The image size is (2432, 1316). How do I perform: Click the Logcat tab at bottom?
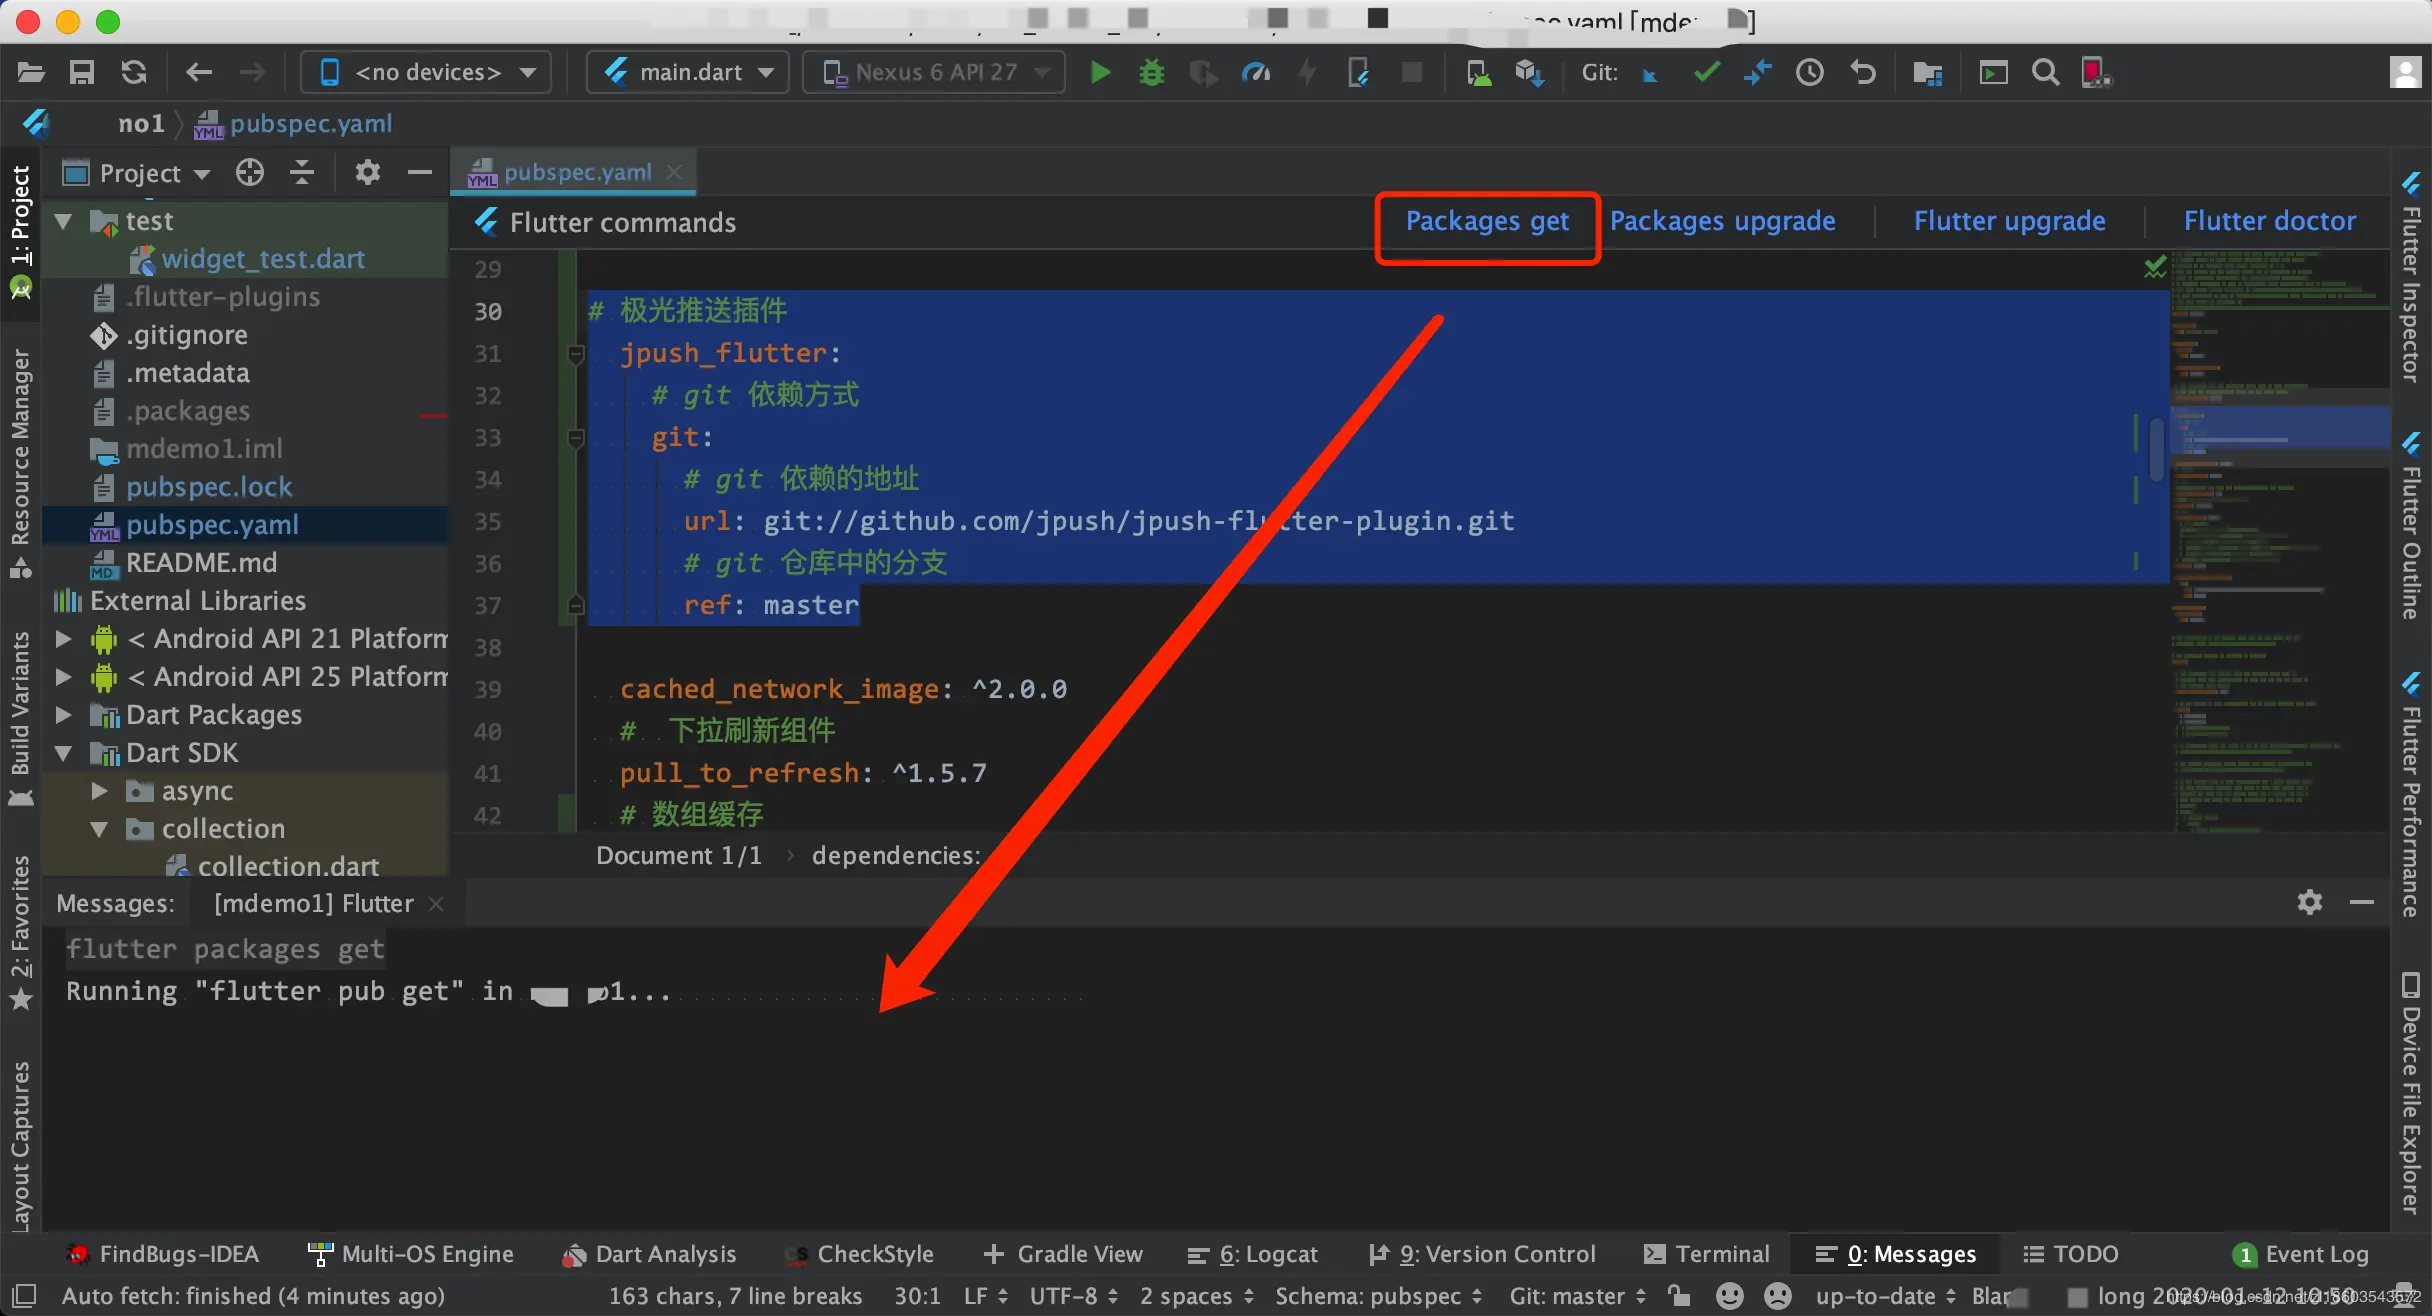pyautogui.click(x=1261, y=1253)
